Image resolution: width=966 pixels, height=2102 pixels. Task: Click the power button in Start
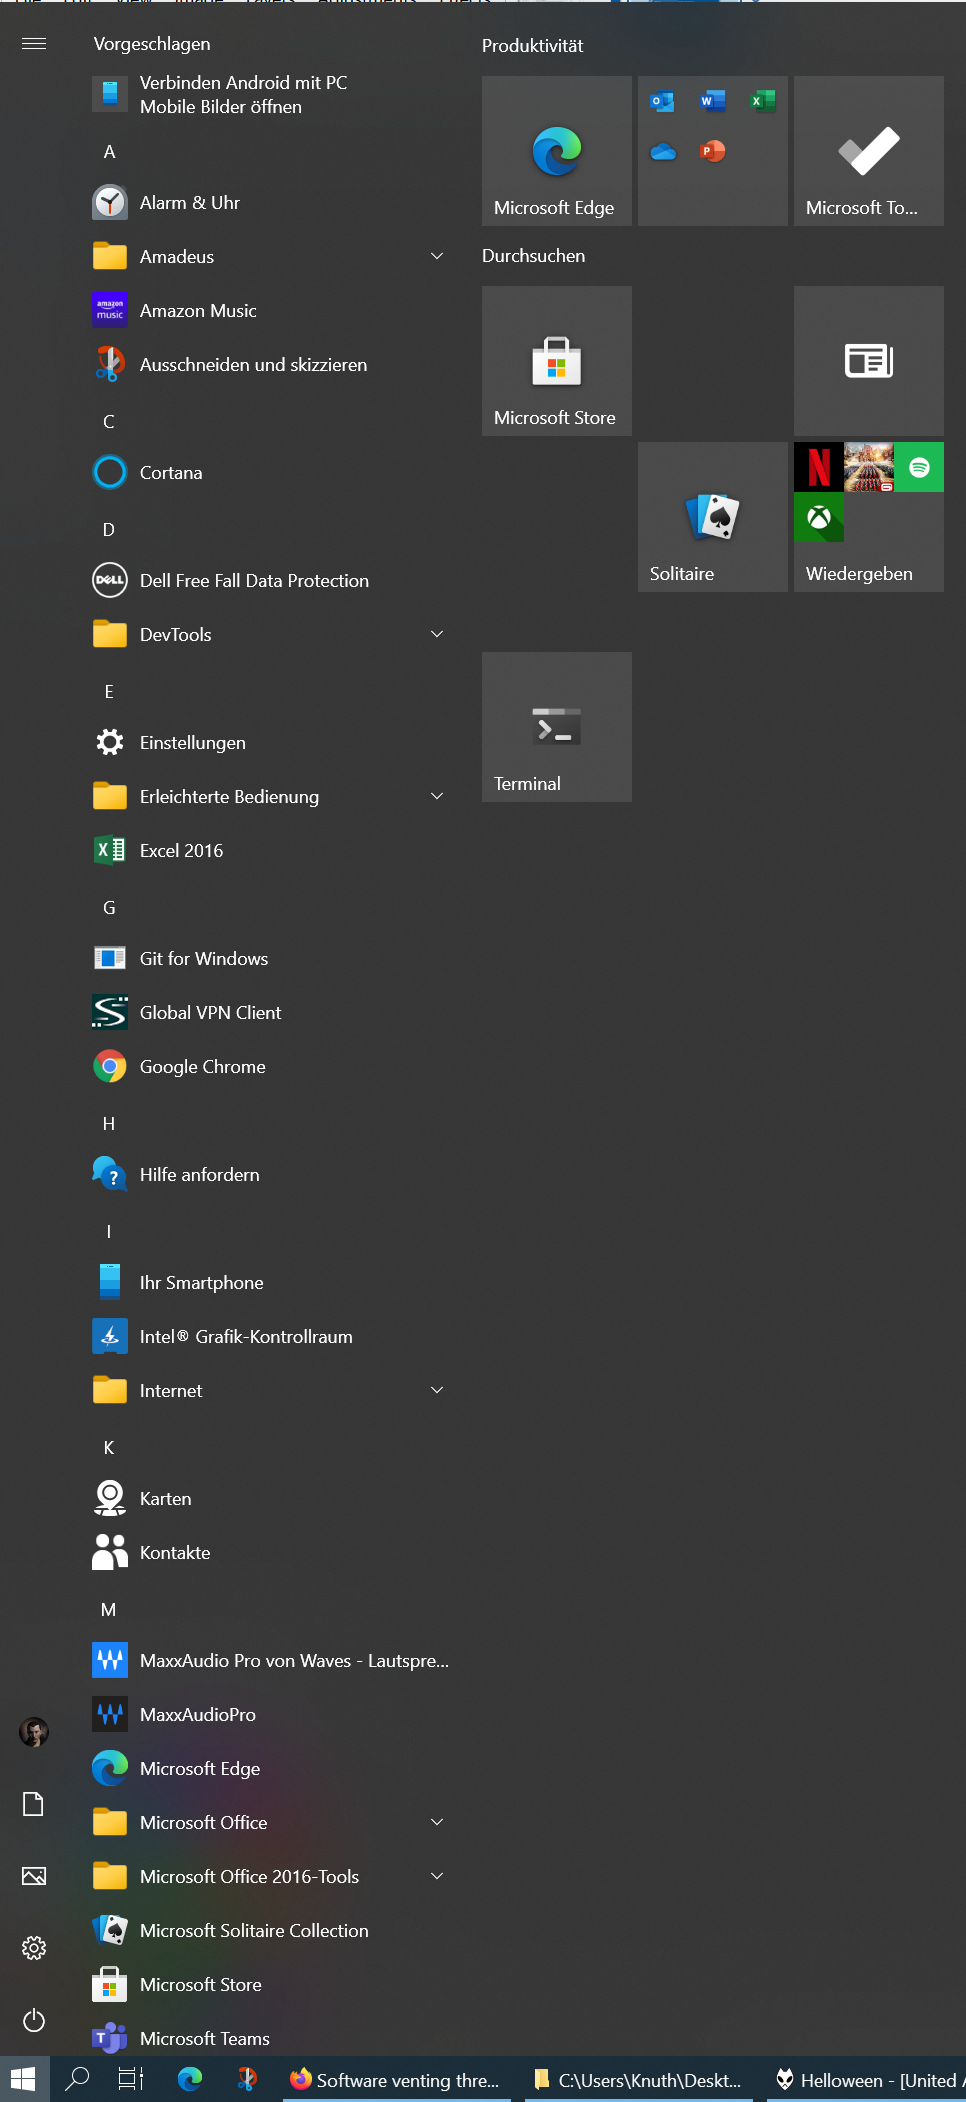coord(34,2020)
